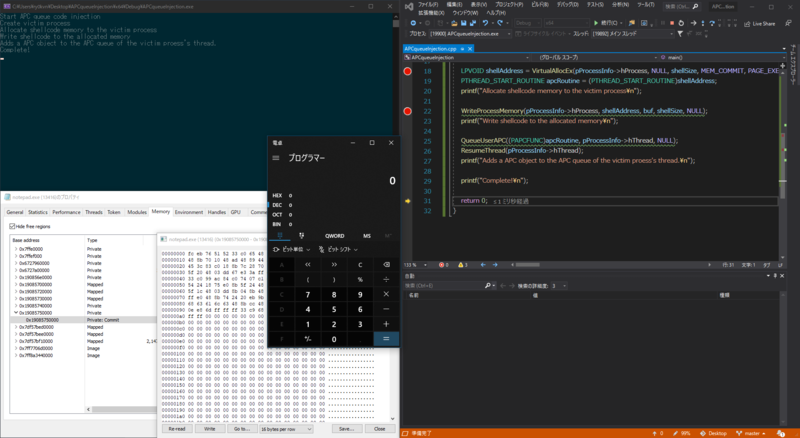This screenshot has width=800, height=438.
Task: Click the notifications icon in Visual Studio status bar
Action: (x=781, y=433)
